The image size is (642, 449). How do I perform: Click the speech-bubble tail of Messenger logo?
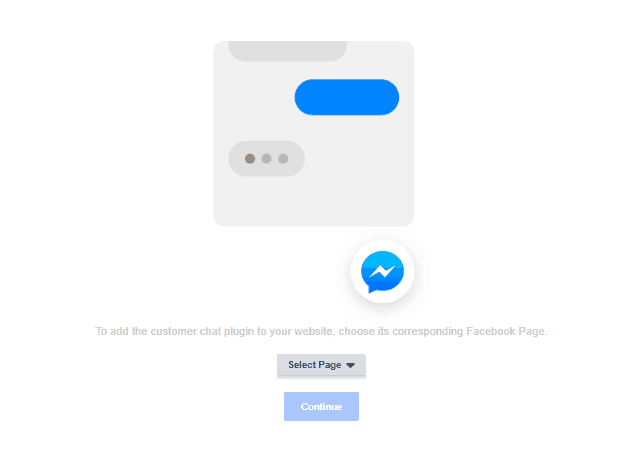coord(372,290)
